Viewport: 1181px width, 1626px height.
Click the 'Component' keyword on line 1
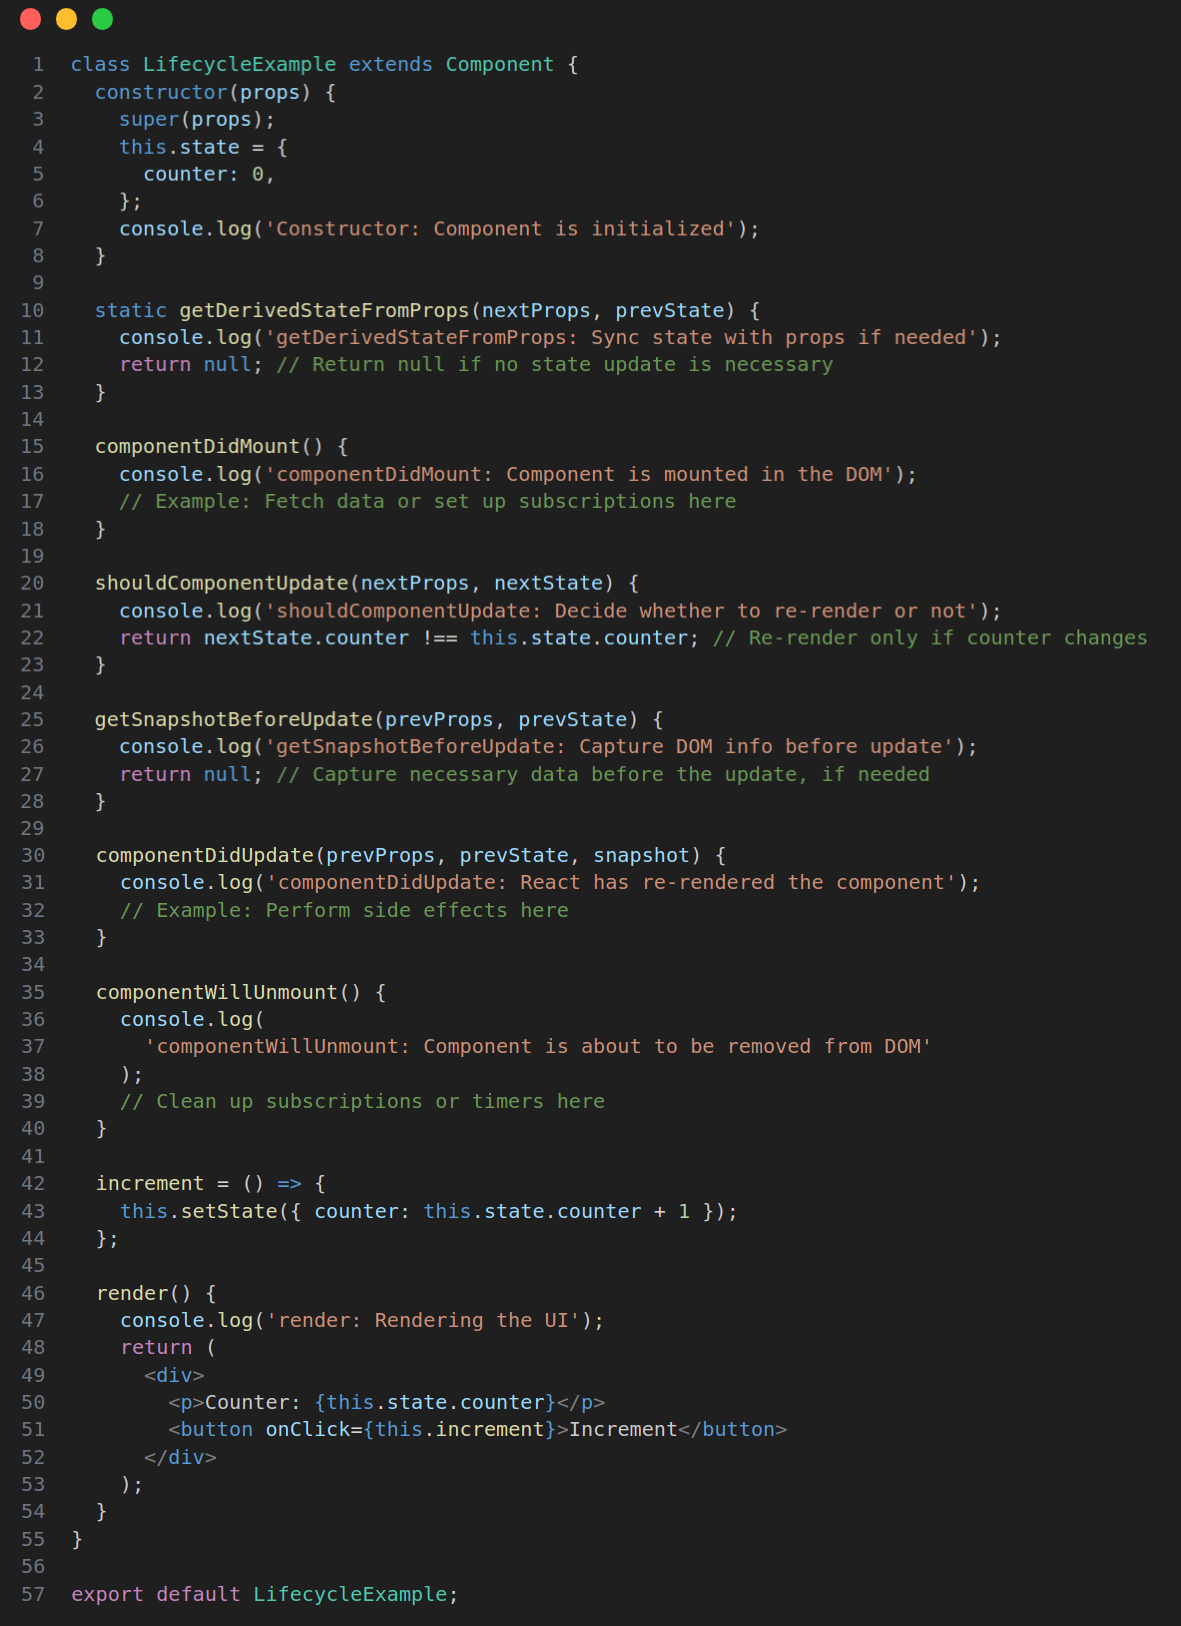coord(500,64)
